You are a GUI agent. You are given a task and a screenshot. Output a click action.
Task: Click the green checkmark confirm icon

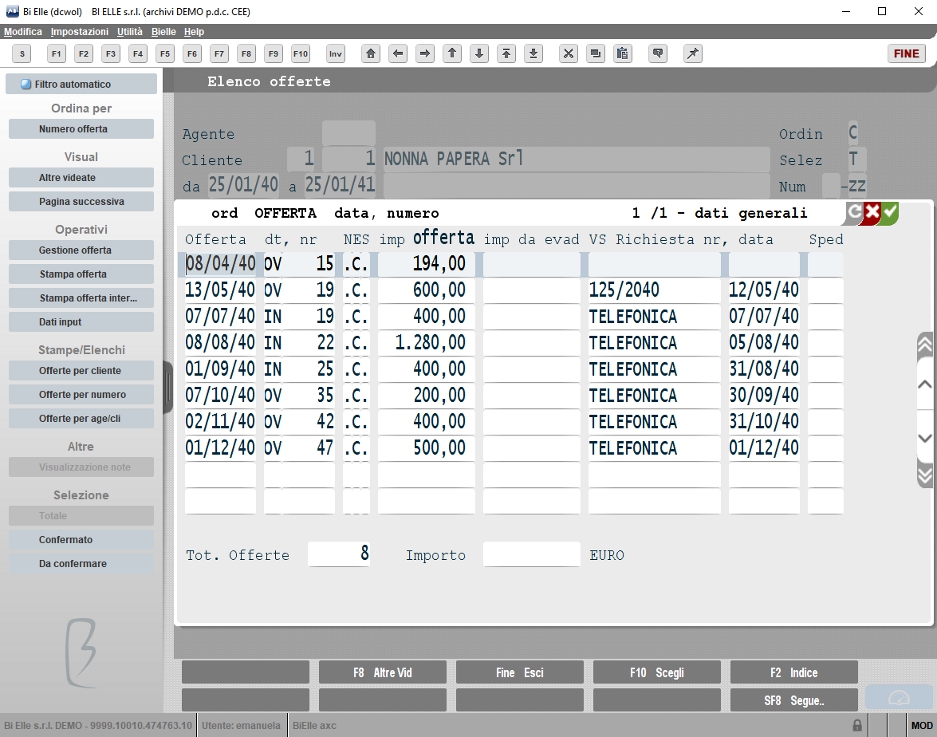point(890,212)
